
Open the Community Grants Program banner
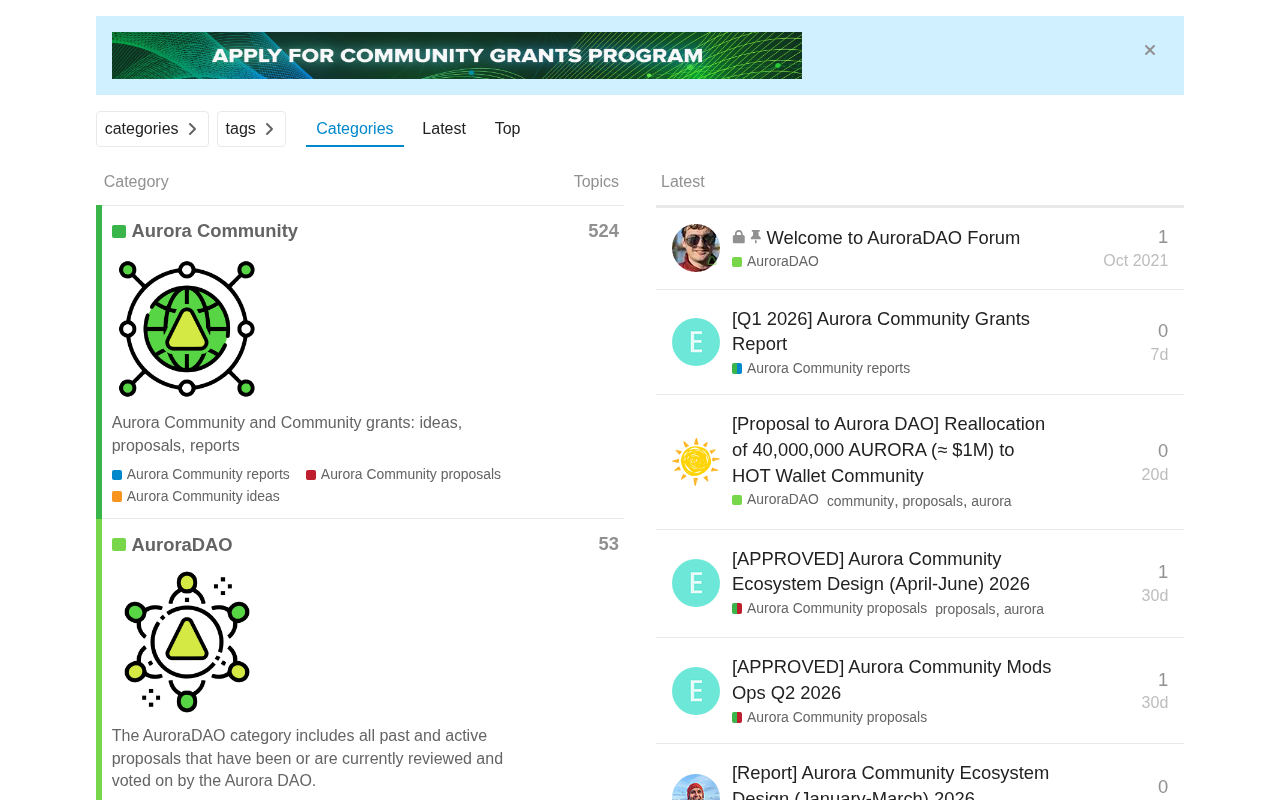click(x=457, y=55)
